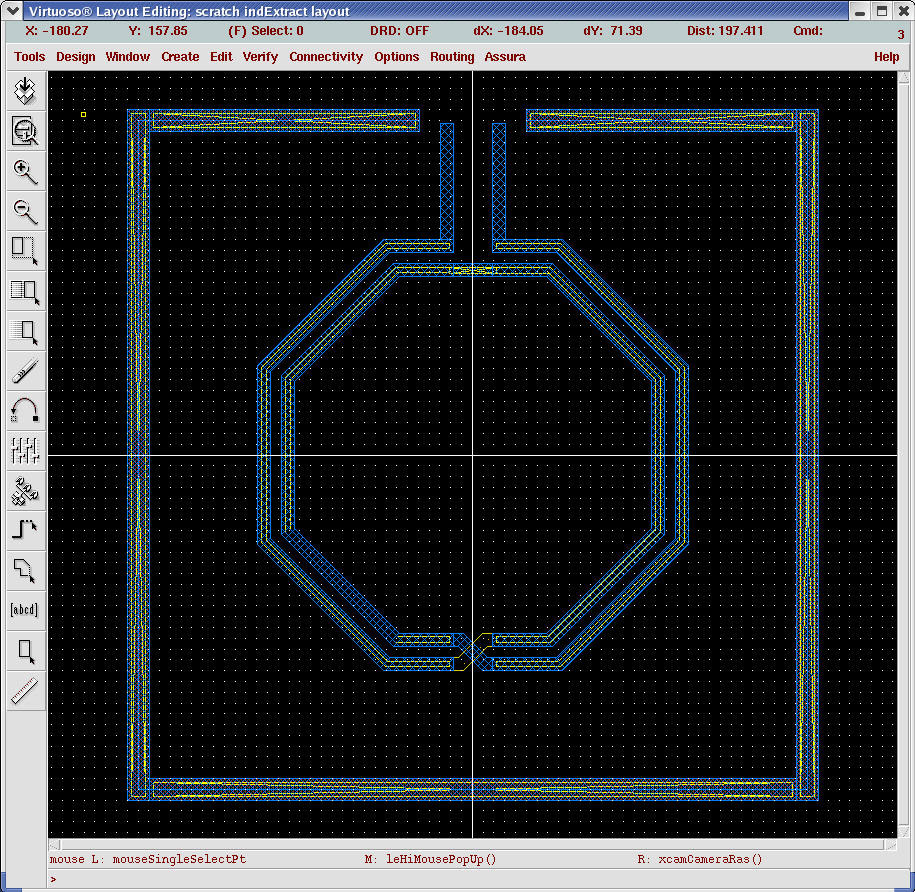Select the Copy tool
The width and height of the screenshot is (915, 892).
[24, 291]
